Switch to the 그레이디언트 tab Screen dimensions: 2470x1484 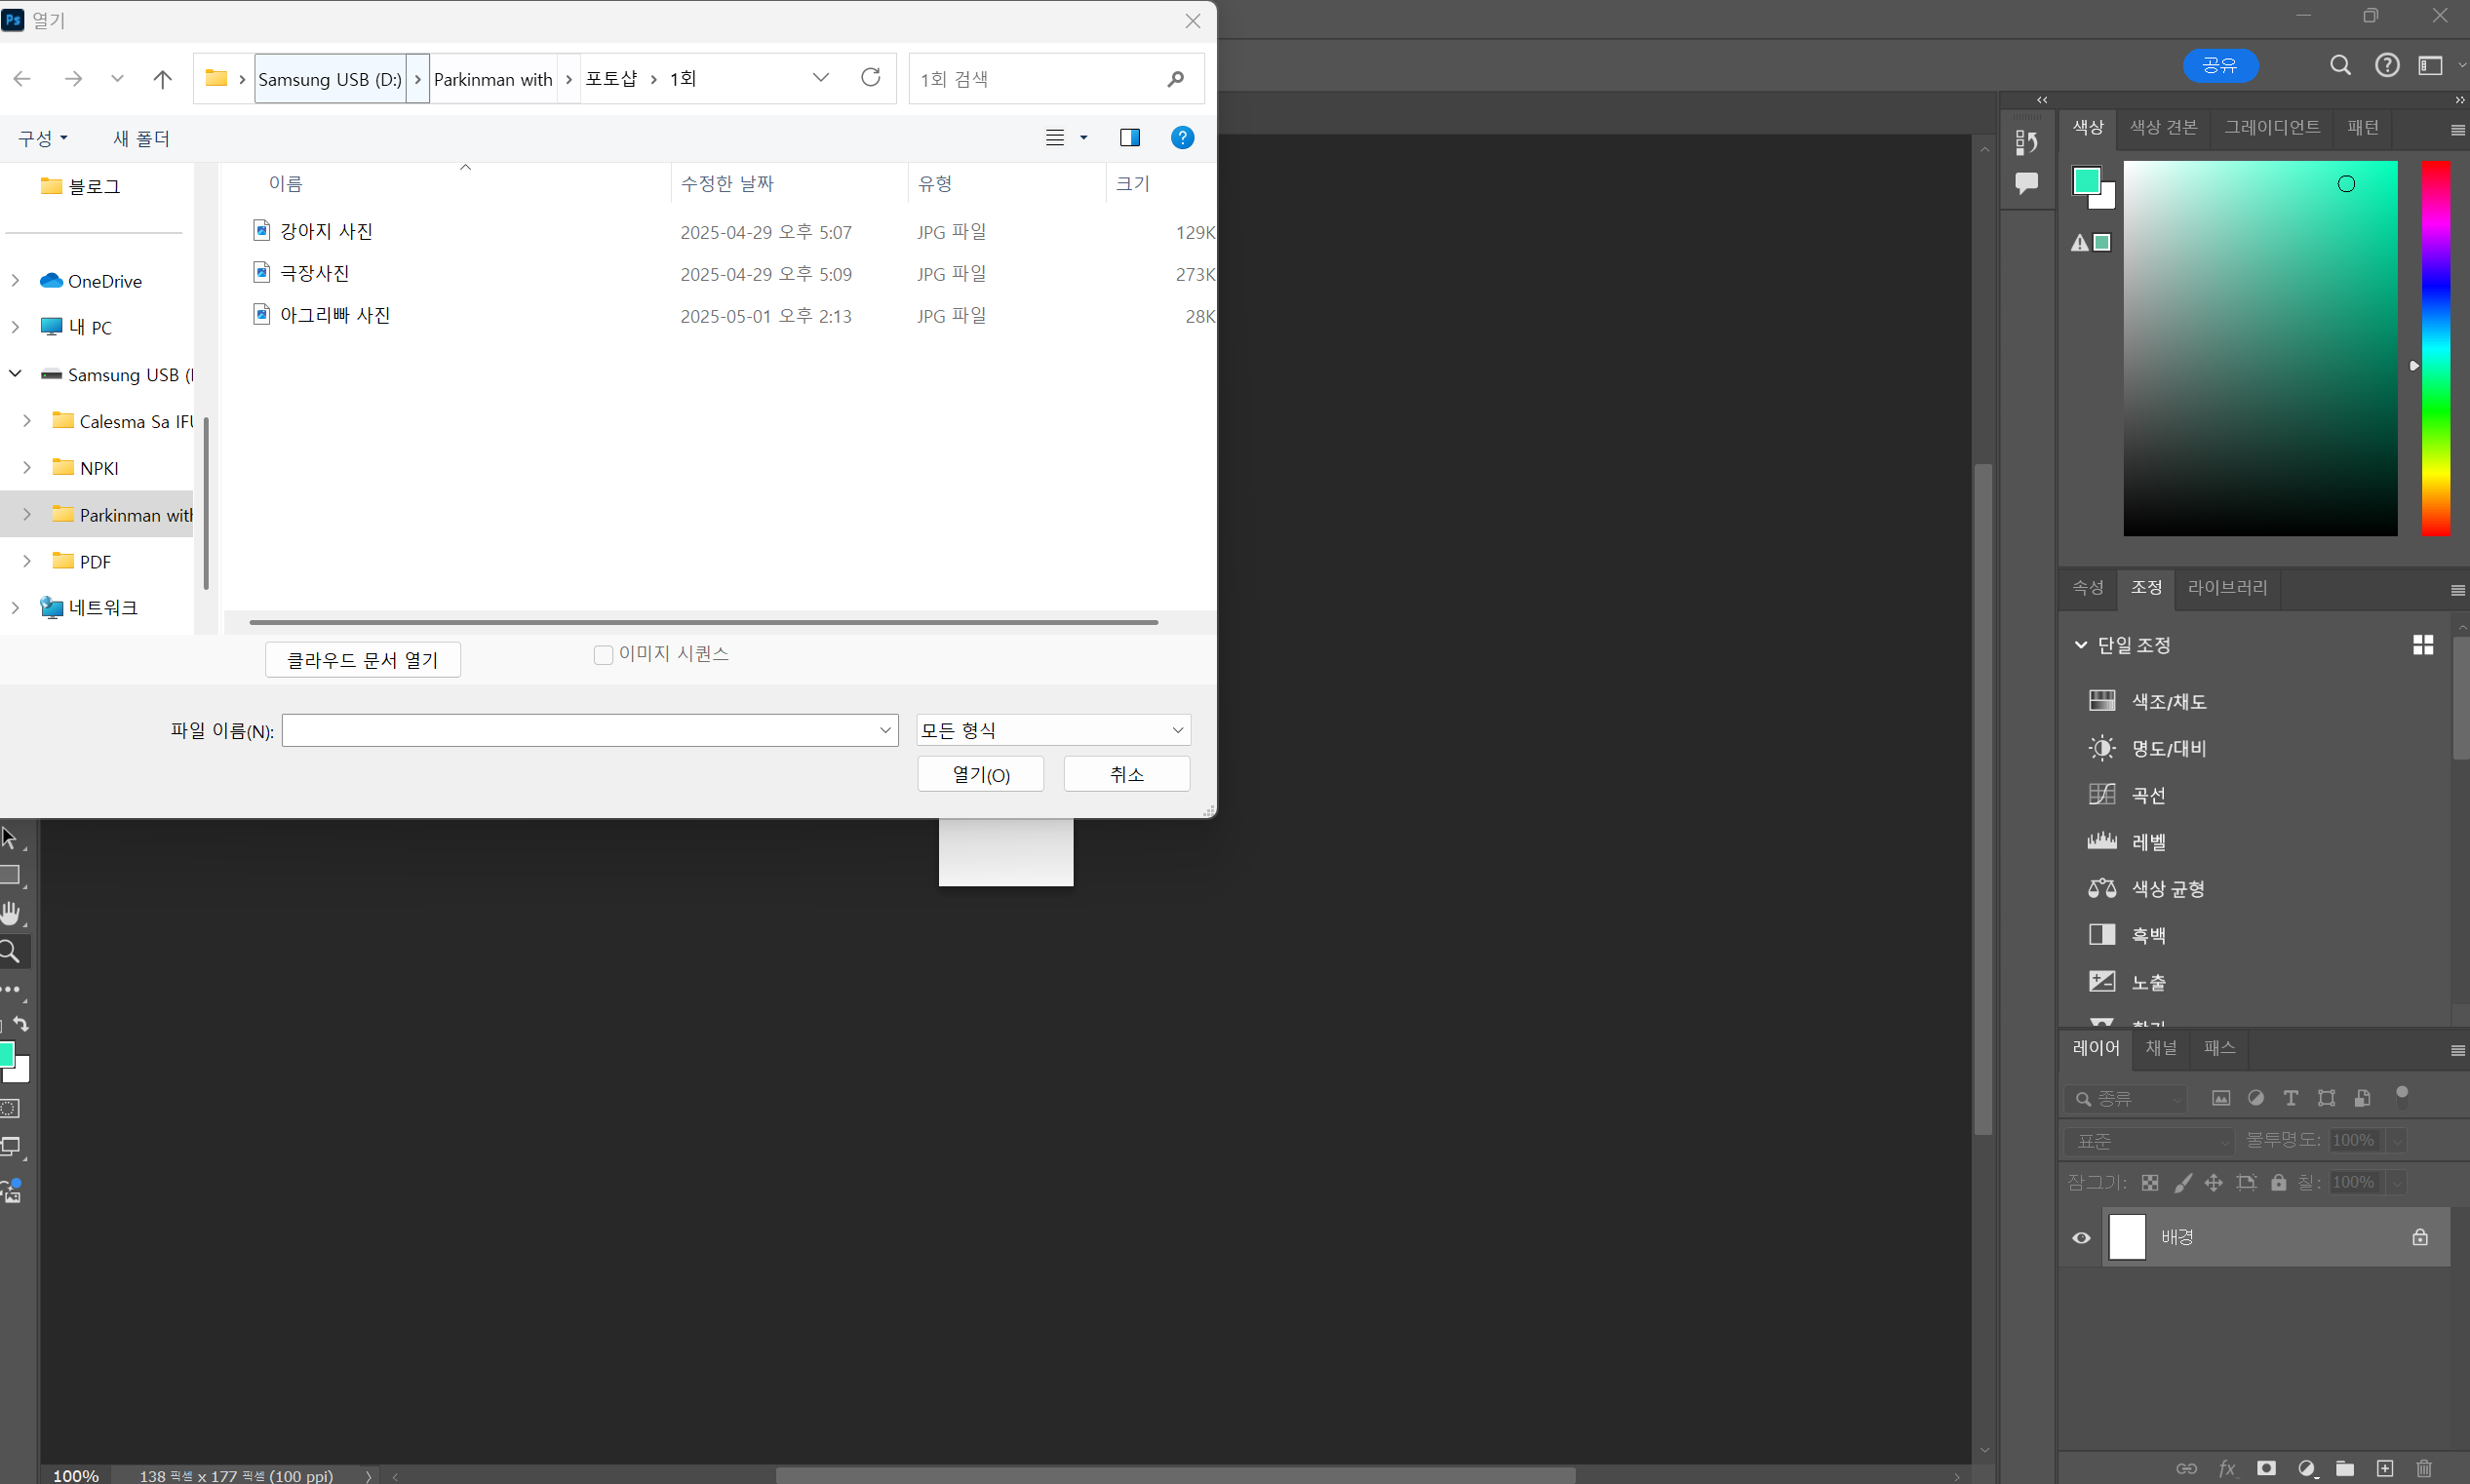pyautogui.click(x=2271, y=127)
